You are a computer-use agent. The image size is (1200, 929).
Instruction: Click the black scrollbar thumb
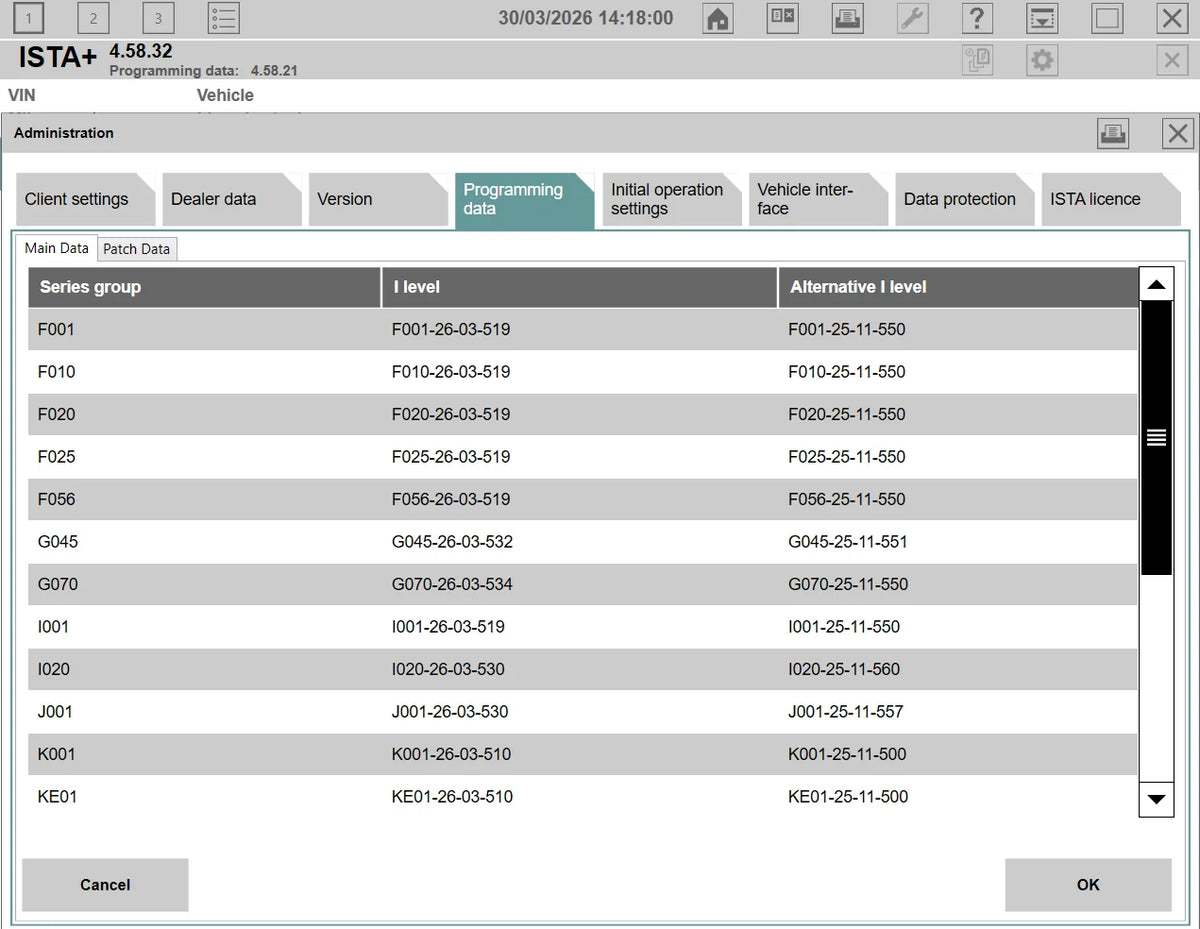[x=1157, y=438]
